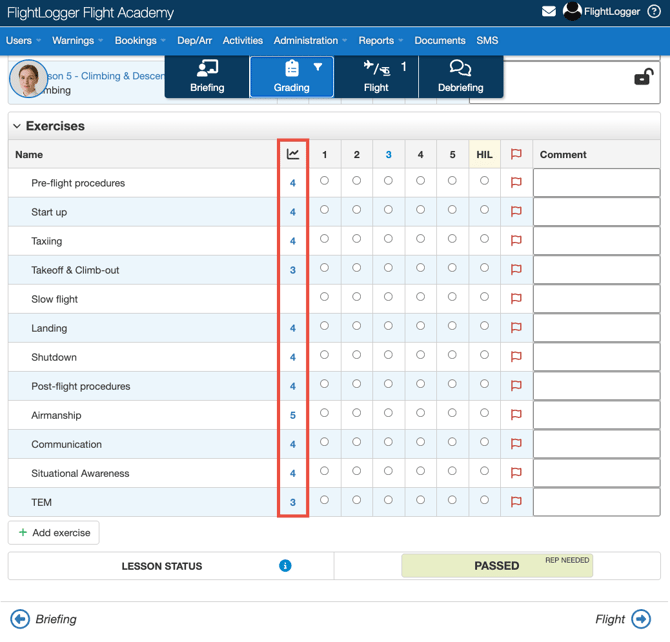670x642 pixels.
Task: Flag the TEM exercise row
Action: [516, 502]
